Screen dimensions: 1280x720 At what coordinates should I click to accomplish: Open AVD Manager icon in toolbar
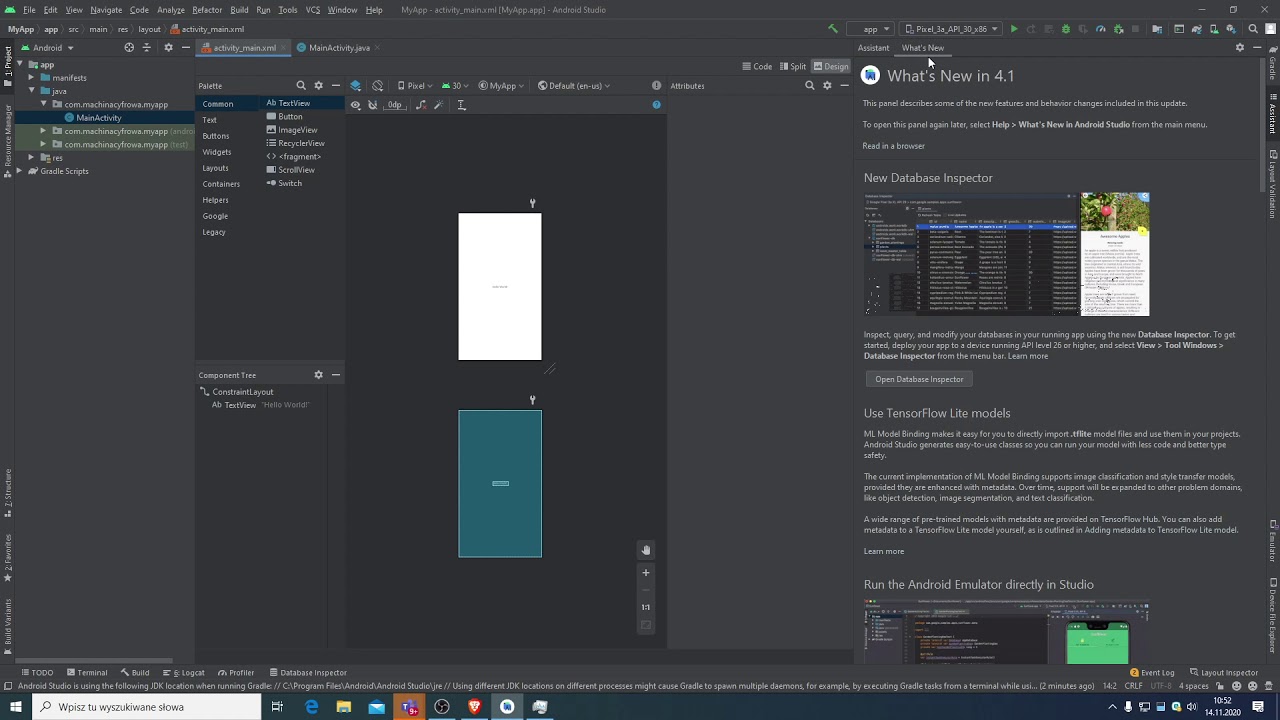tap(1214, 29)
